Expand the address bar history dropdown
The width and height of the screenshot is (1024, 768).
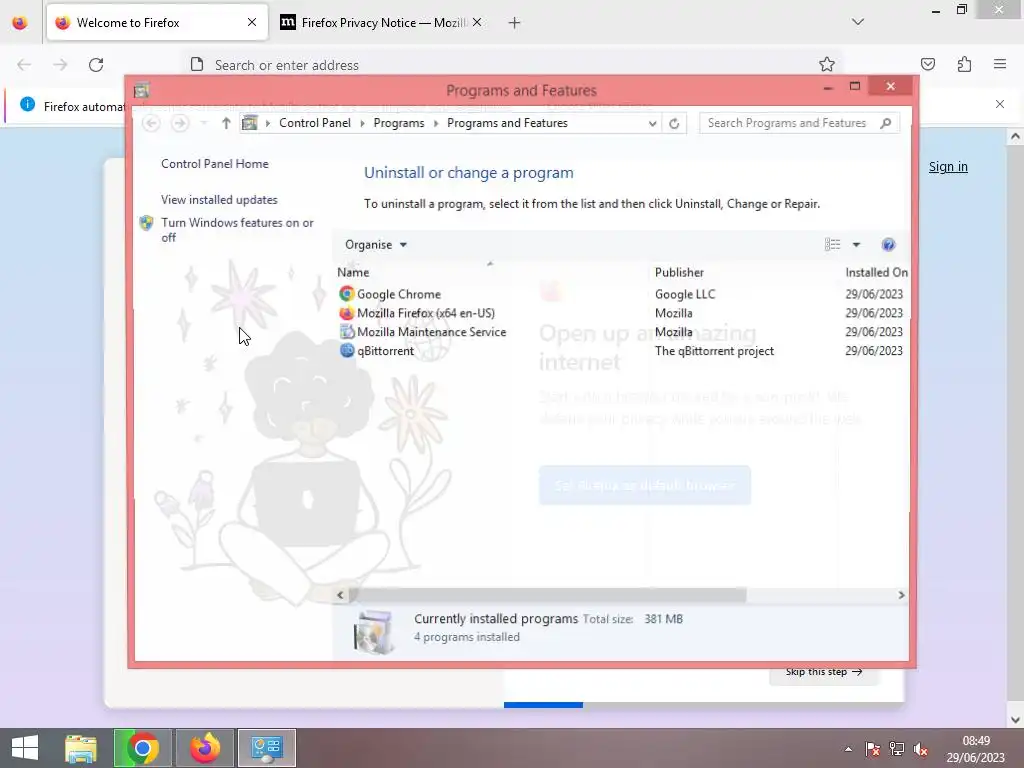(652, 123)
